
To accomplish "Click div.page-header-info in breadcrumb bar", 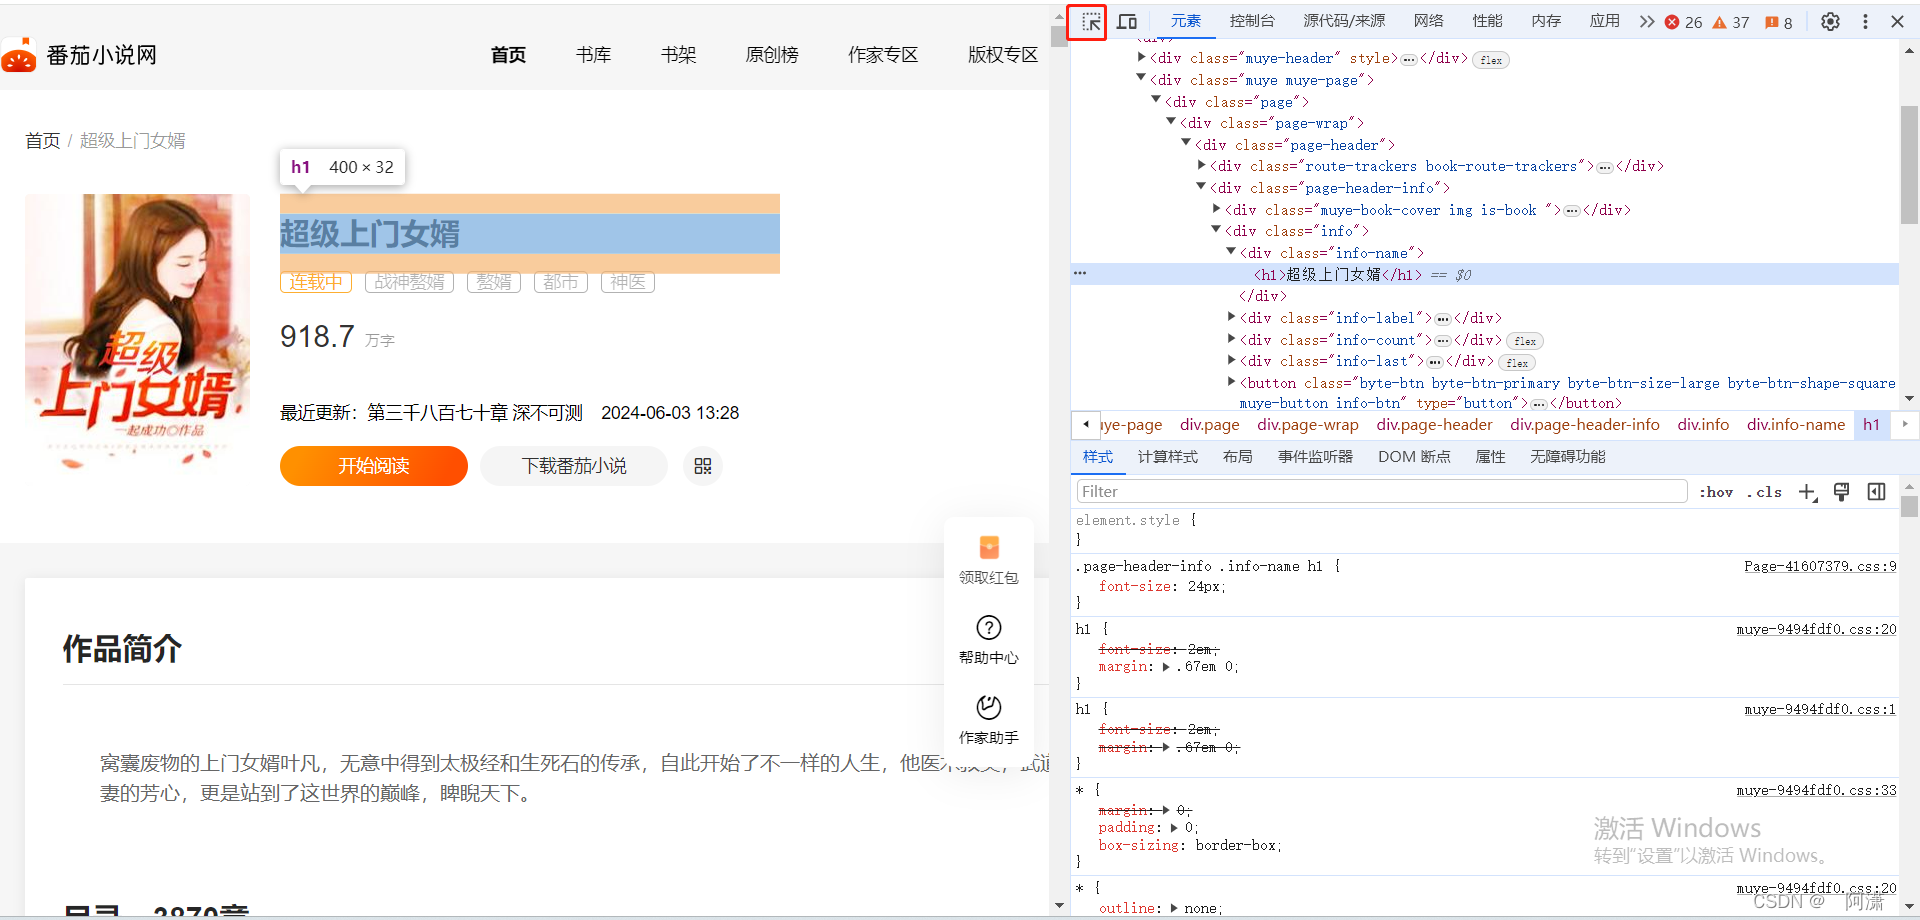I will coord(1585,425).
